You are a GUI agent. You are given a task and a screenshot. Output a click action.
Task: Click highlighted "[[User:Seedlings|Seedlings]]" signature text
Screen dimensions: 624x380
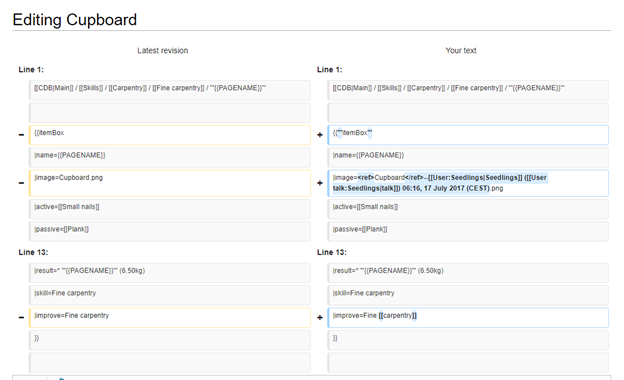click(475, 177)
